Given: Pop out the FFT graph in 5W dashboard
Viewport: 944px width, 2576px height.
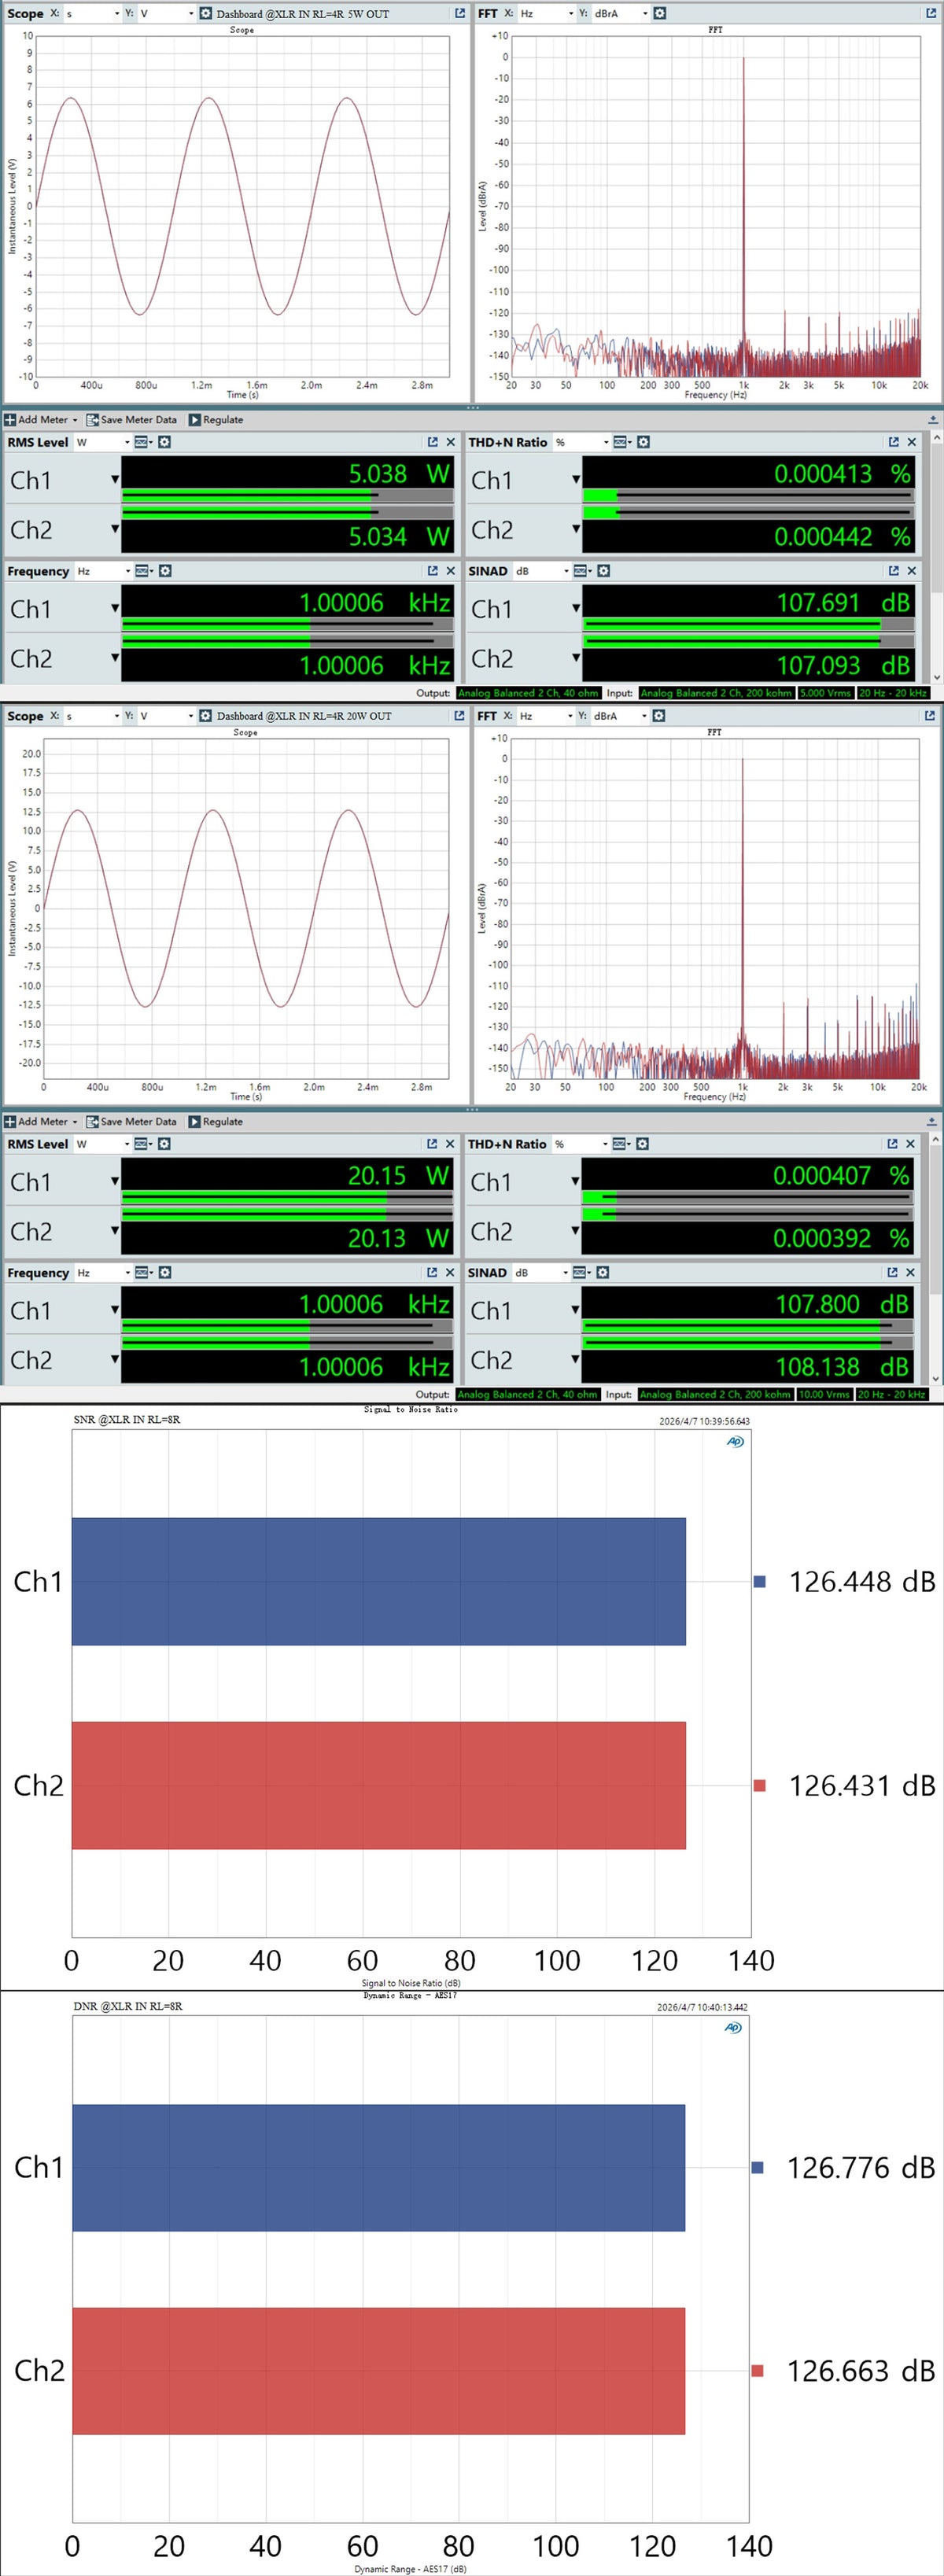Looking at the screenshot, I should tap(929, 14).
